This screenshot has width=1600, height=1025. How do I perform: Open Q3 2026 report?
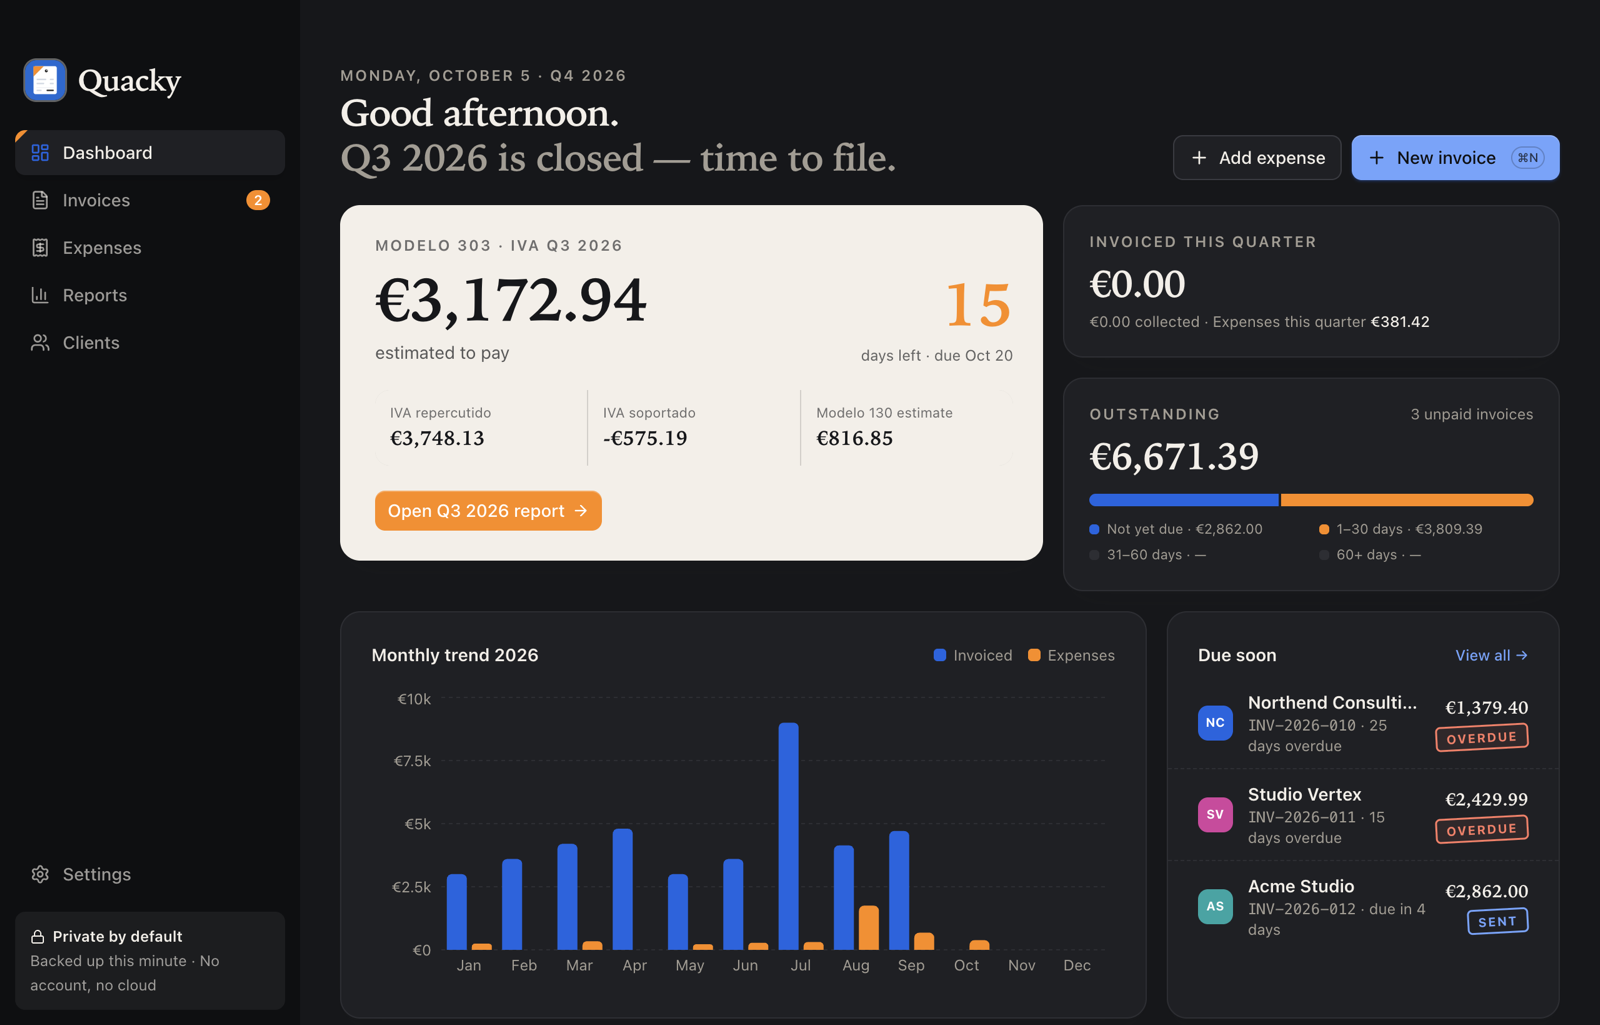click(488, 511)
